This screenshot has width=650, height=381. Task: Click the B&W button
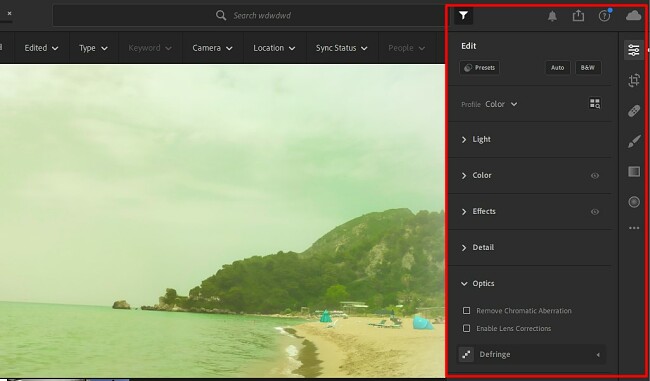[x=588, y=68]
